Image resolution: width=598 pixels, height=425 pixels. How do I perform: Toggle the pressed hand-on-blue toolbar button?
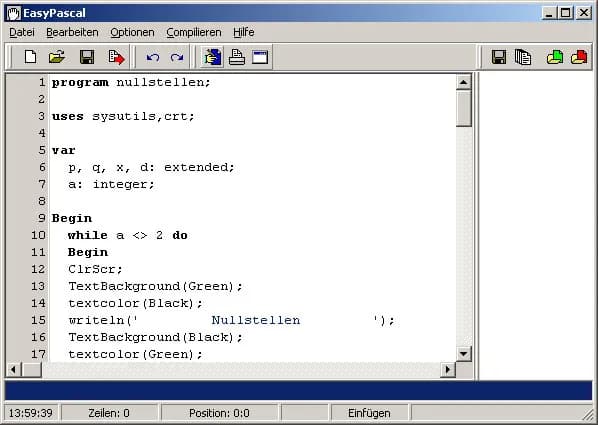coord(212,57)
